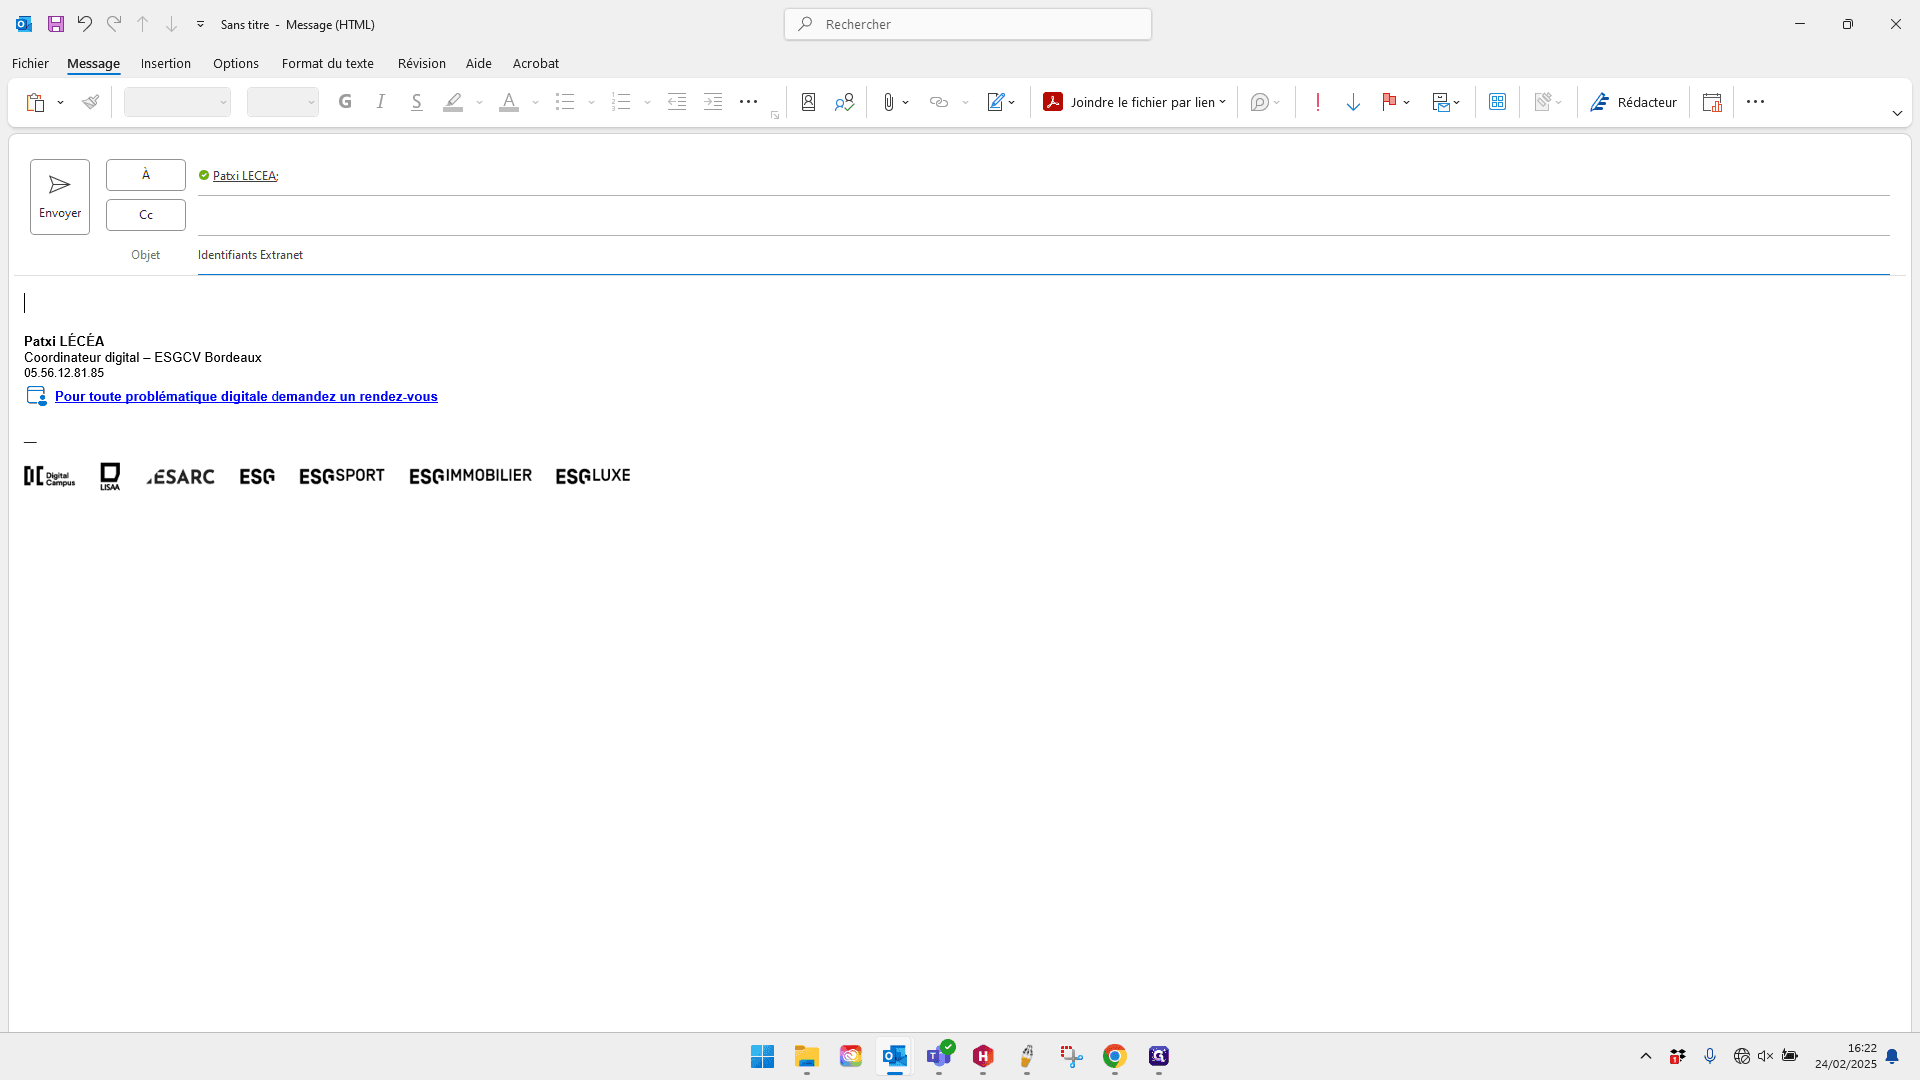Expand the ribbon display options chevron
This screenshot has height=1080, width=1920.
(1897, 113)
